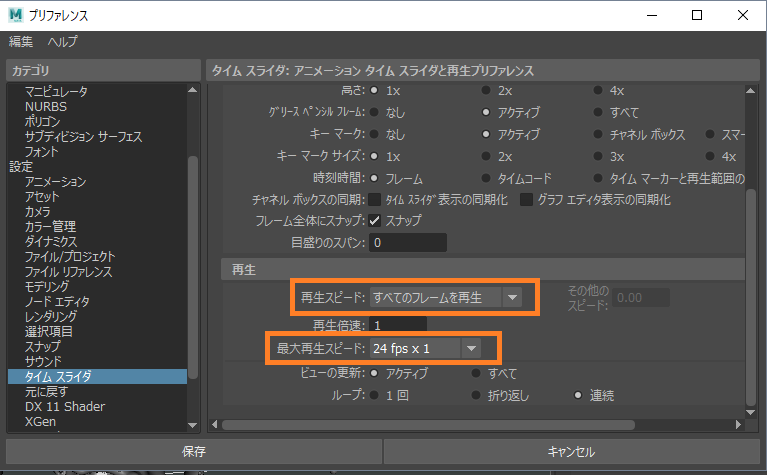Enable タイム スライダ表示の同期化 checkbox

[x=375, y=200]
